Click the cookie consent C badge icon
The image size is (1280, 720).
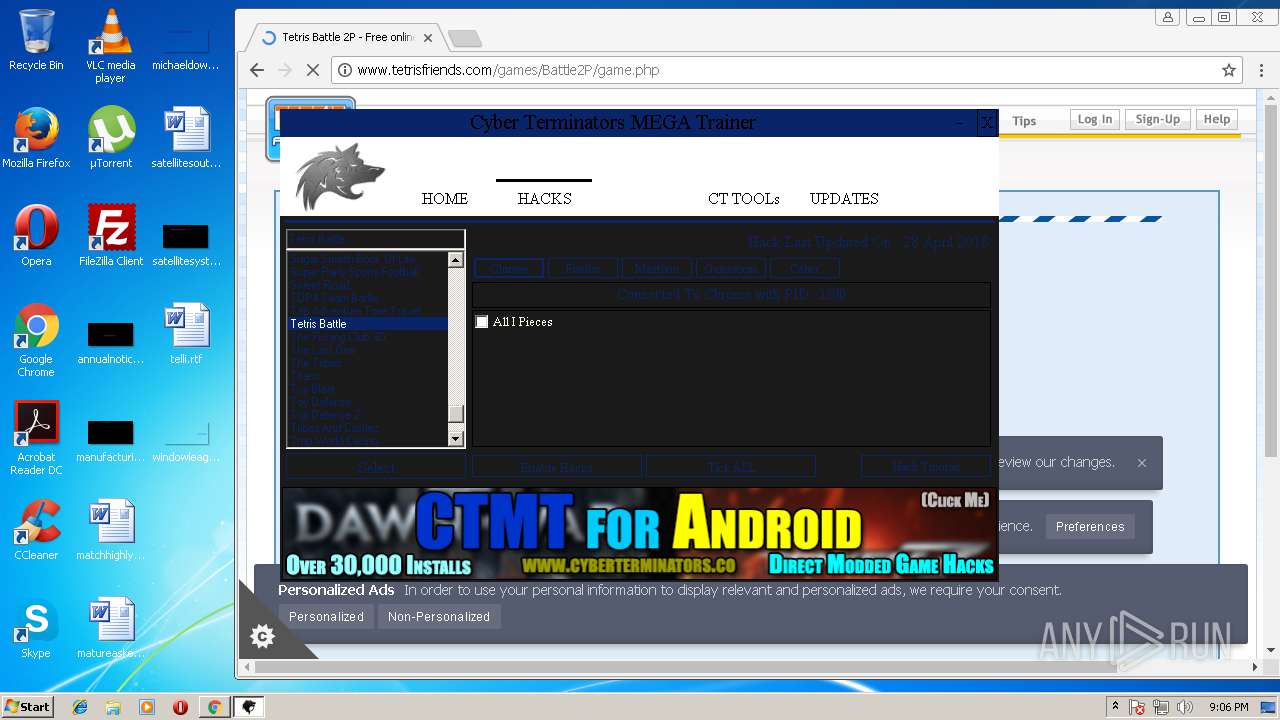click(262, 636)
